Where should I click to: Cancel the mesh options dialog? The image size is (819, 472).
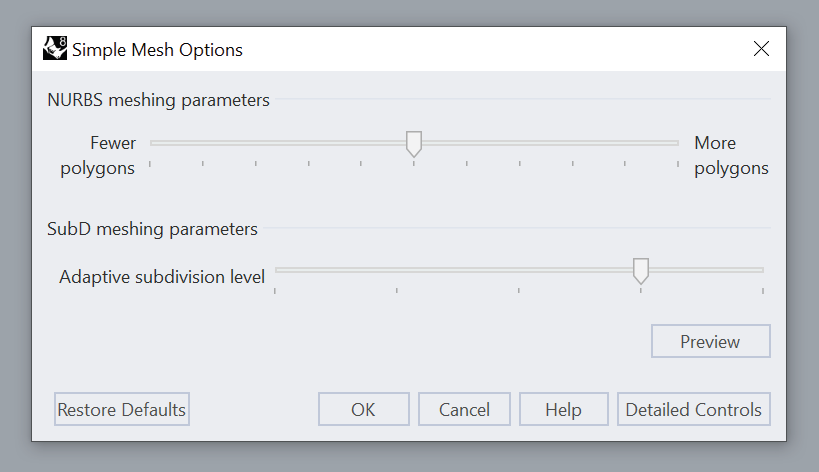point(464,409)
